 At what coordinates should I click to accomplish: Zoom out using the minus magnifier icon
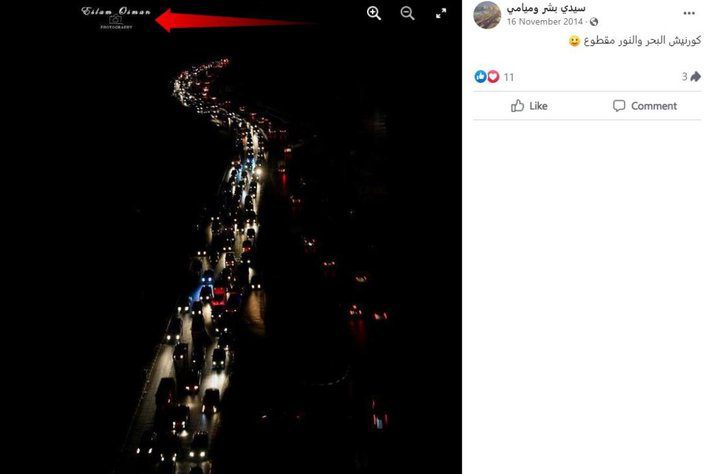pos(407,14)
